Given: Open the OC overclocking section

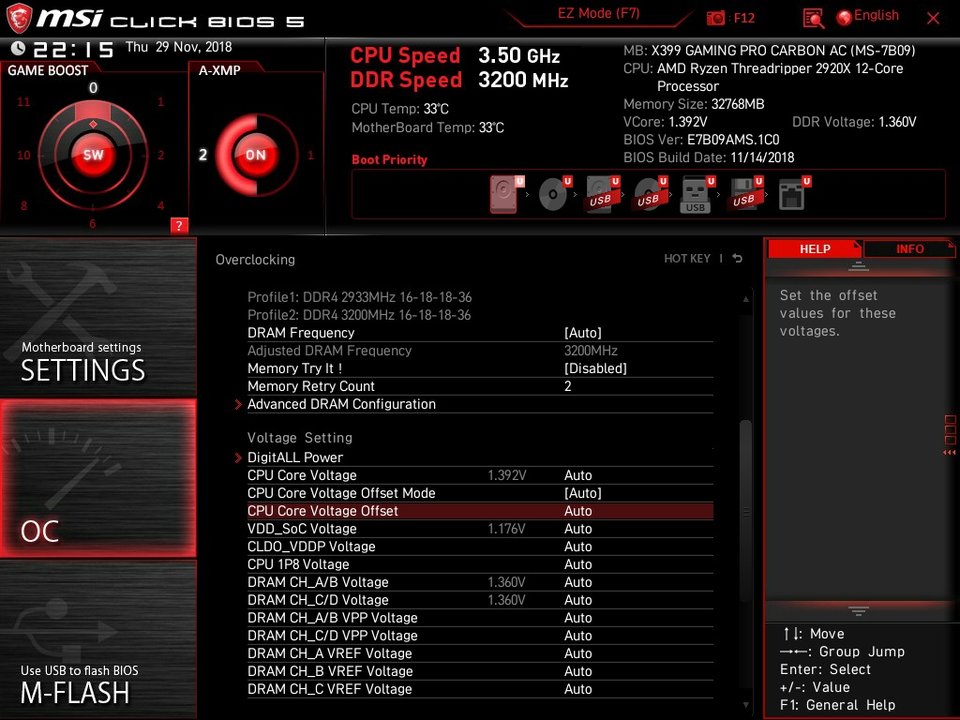Looking at the screenshot, I should 98,479.
